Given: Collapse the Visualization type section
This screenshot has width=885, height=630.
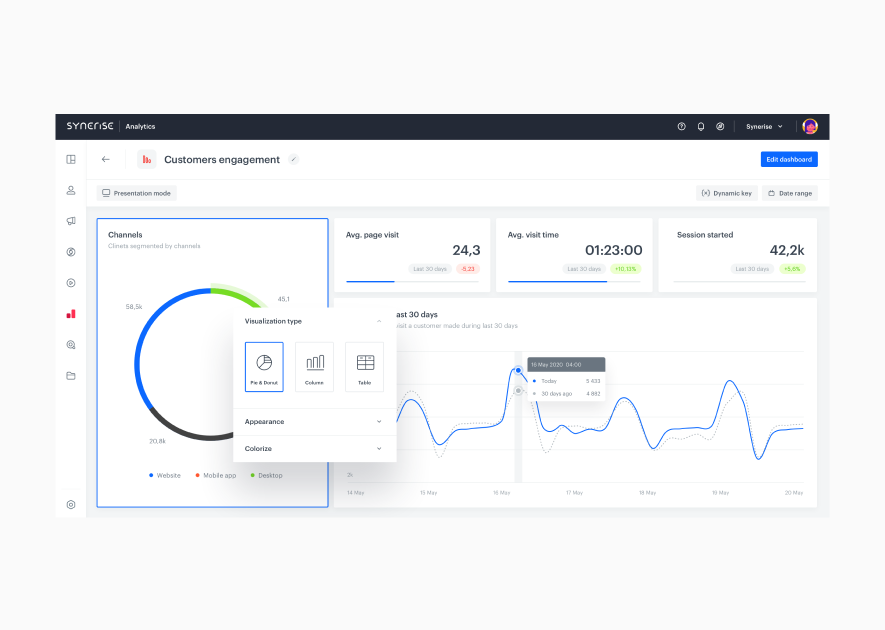Looking at the screenshot, I should tap(378, 321).
